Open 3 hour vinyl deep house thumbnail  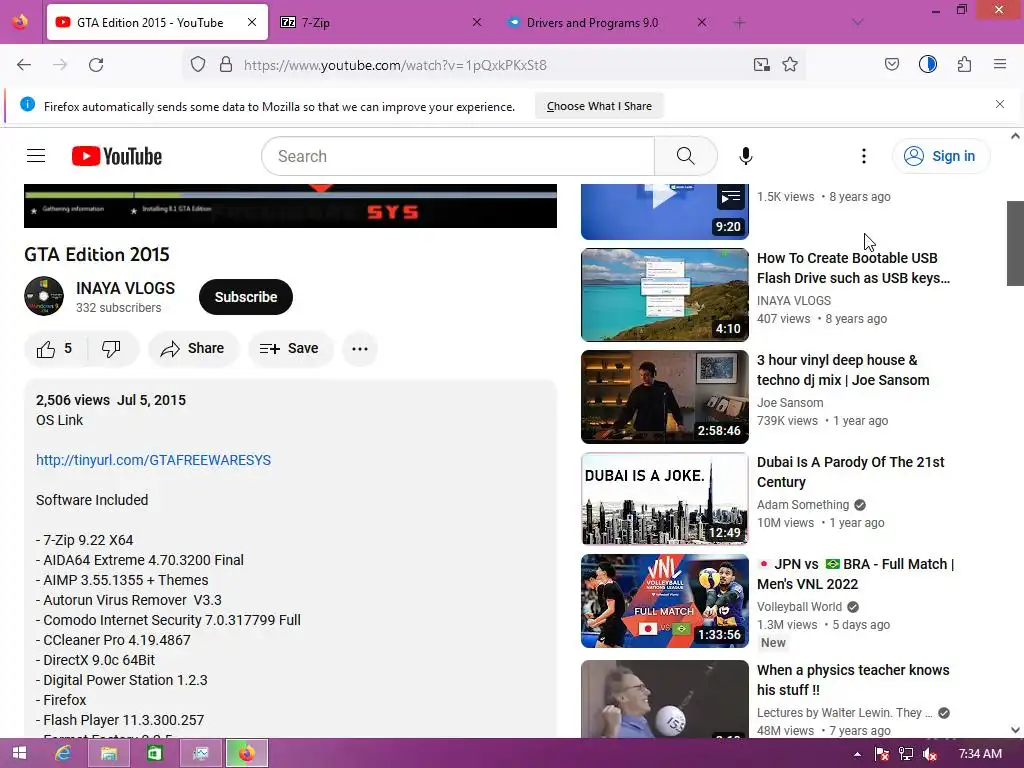pyautogui.click(x=665, y=396)
